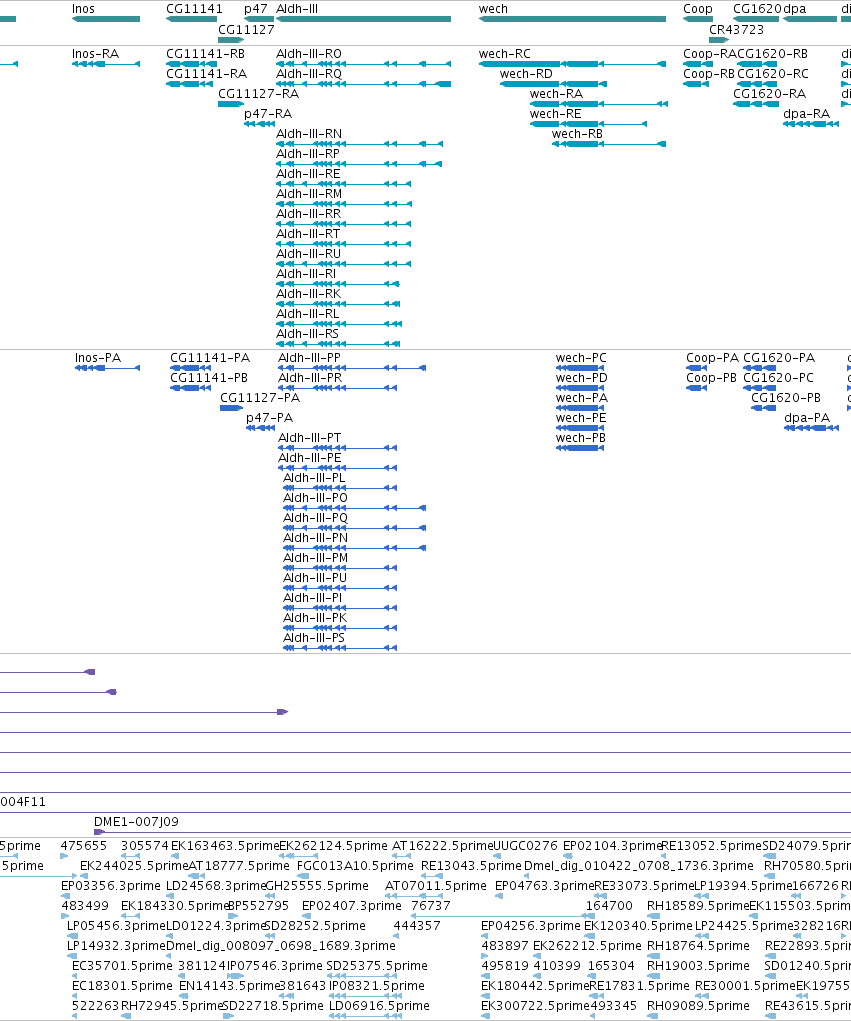This screenshot has height=1021, width=851.
Task: Select the wech gene label
Action: click(x=493, y=9)
